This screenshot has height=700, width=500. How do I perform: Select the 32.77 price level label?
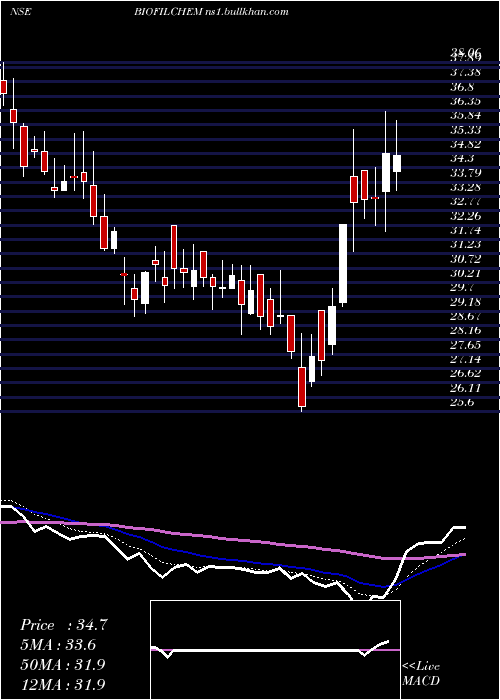point(466,201)
